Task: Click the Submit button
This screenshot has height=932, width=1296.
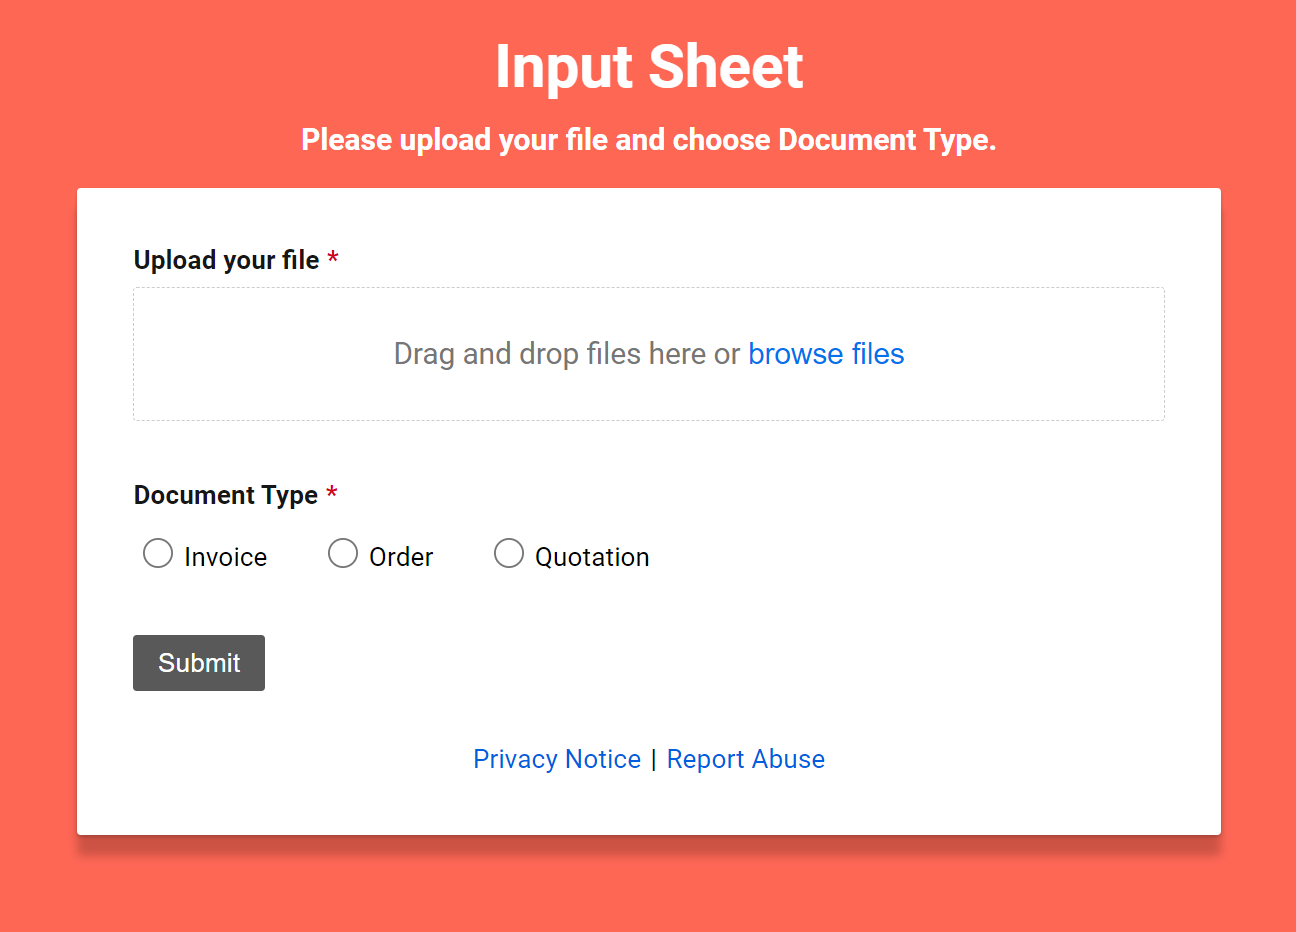Action: [x=199, y=663]
